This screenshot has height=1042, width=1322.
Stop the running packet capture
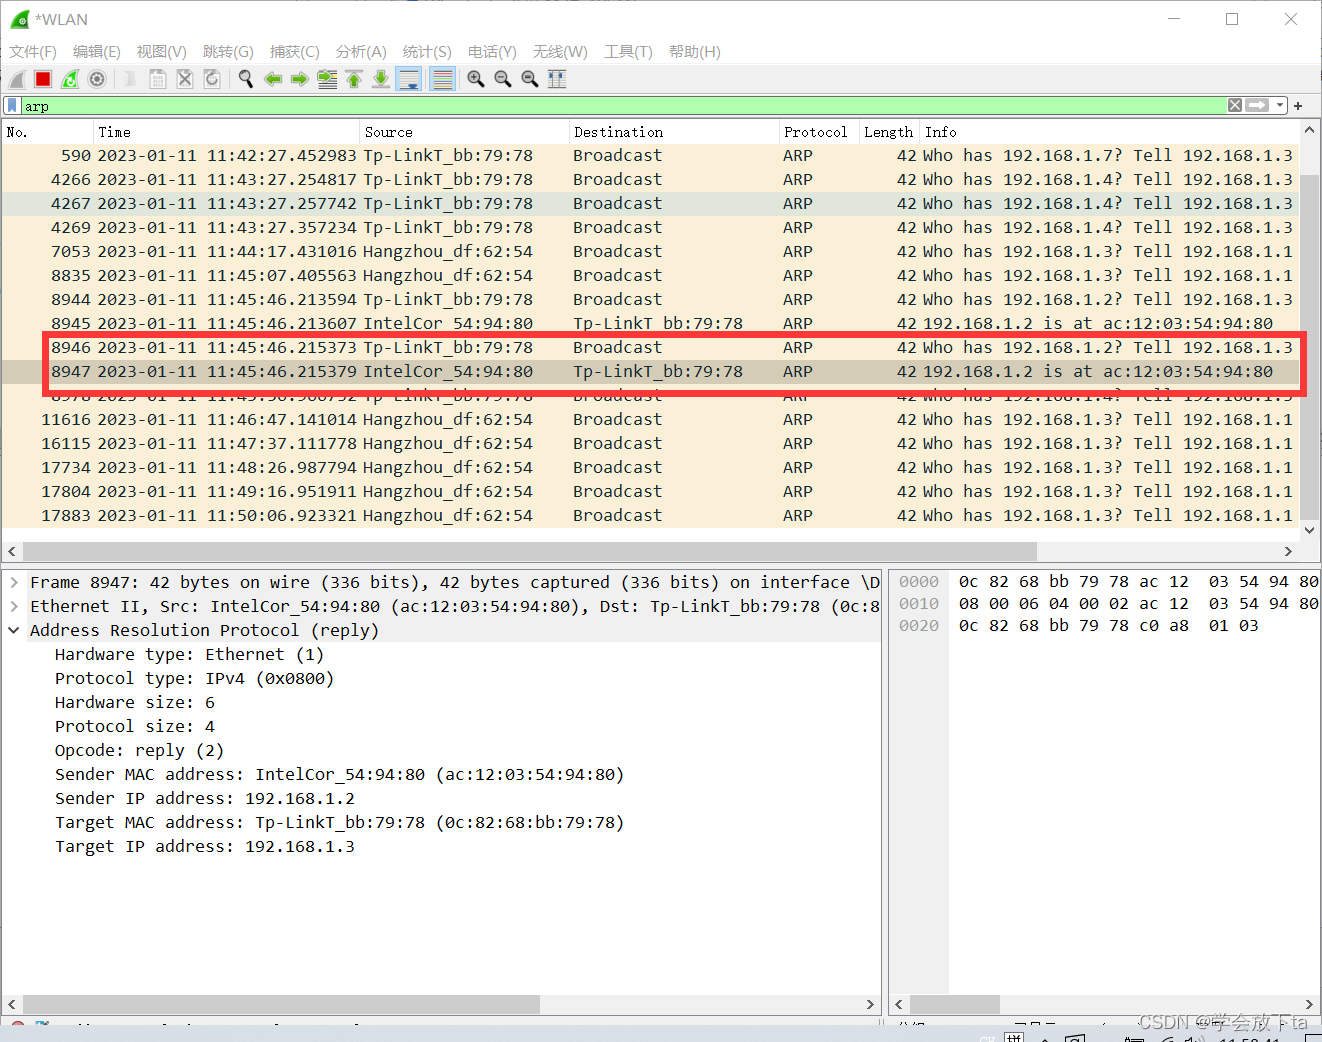[x=43, y=79]
